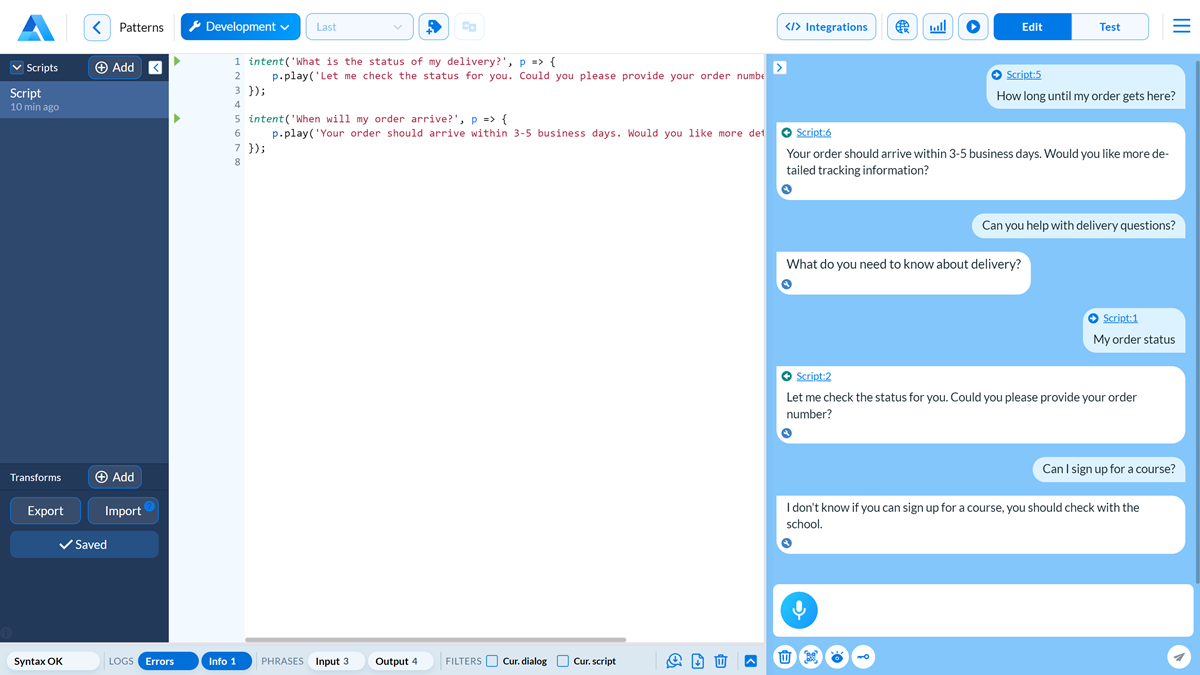Open the analytics bar chart icon
Image resolution: width=1200 pixels, height=675 pixels.
[937, 27]
